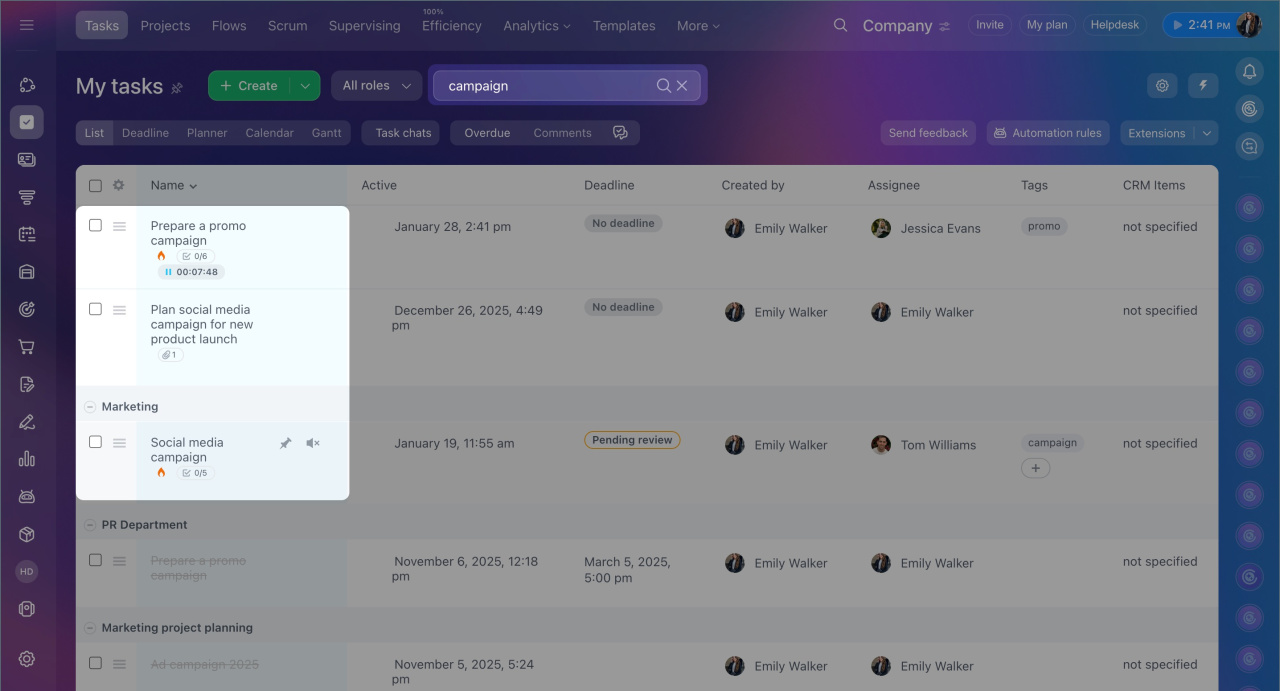Clear the campaign search with X icon
Screen dimensions: 1280x691
pos(682,86)
